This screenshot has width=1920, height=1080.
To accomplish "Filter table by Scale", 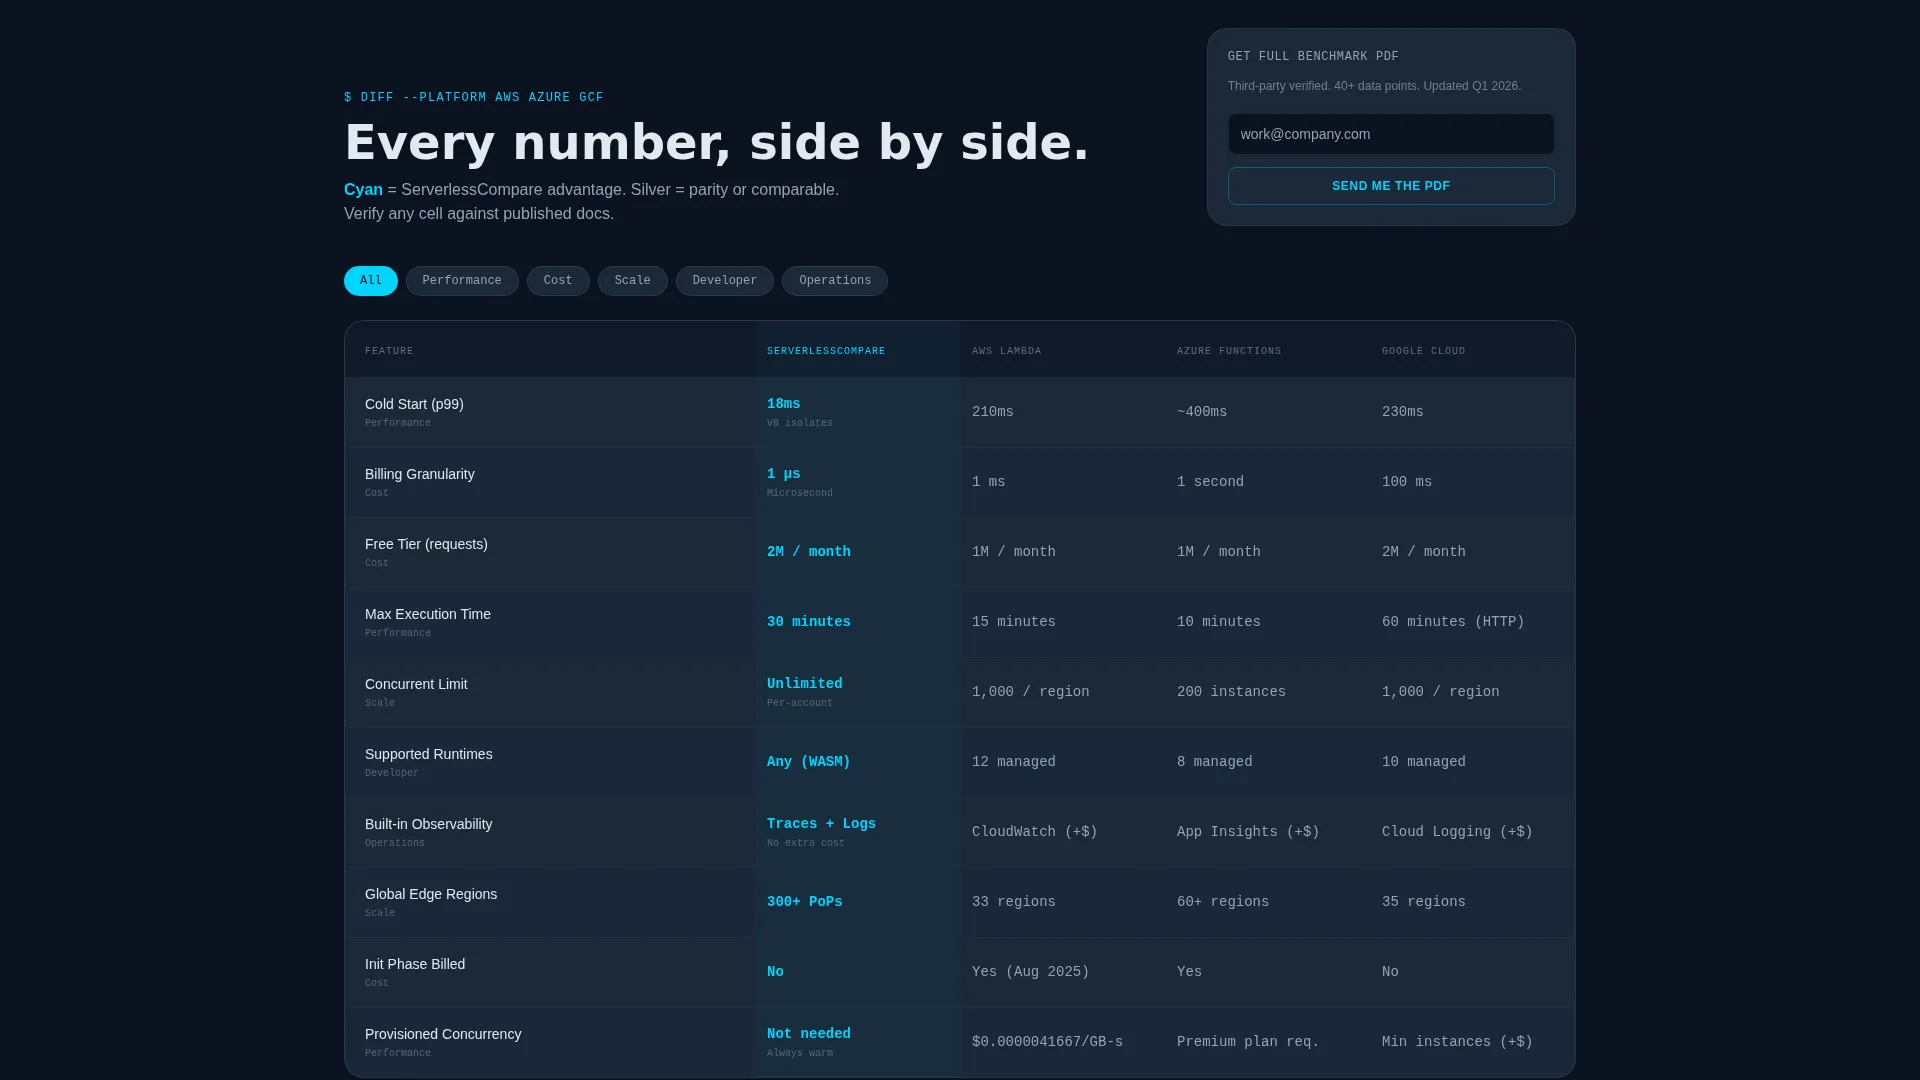I will pyautogui.click(x=633, y=281).
